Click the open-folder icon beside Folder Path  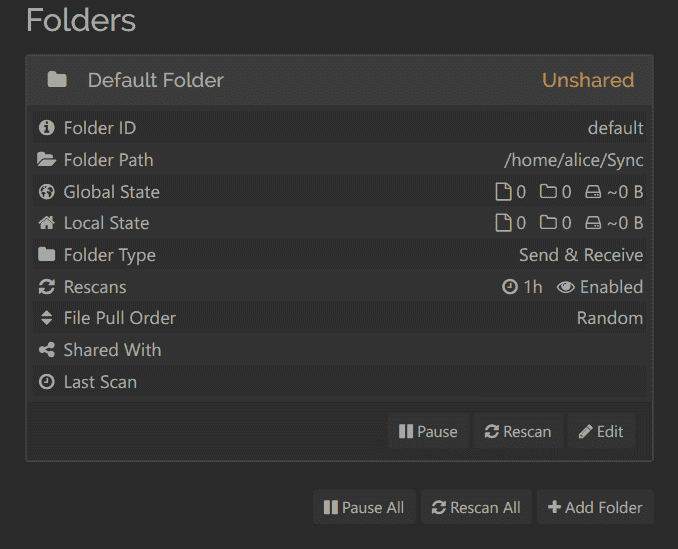coord(46,160)
